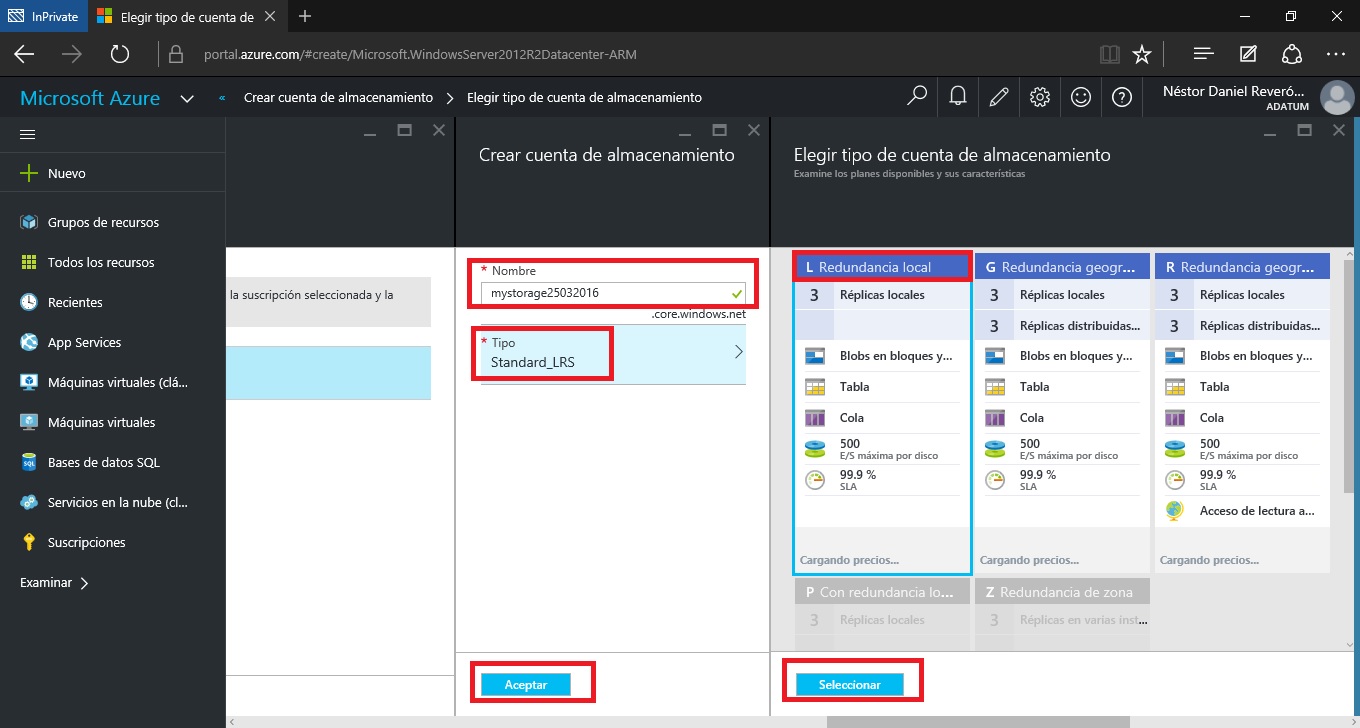Image resolution: width=1360 pixels, height=728 pixels.
Task: Expand the Examinar browse chevron
Action: pyautogui.click(x=84, y=582)
